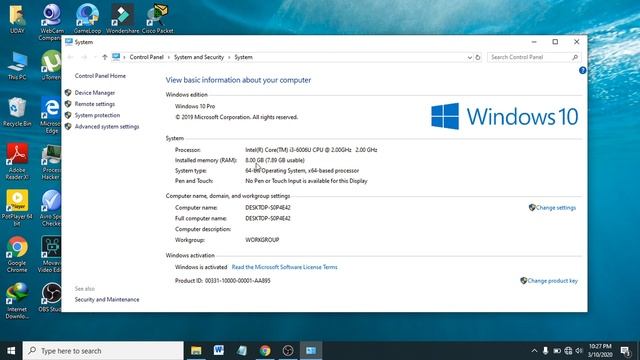Select Microsoft Edge desktop shortcut

tap(51, 115)
